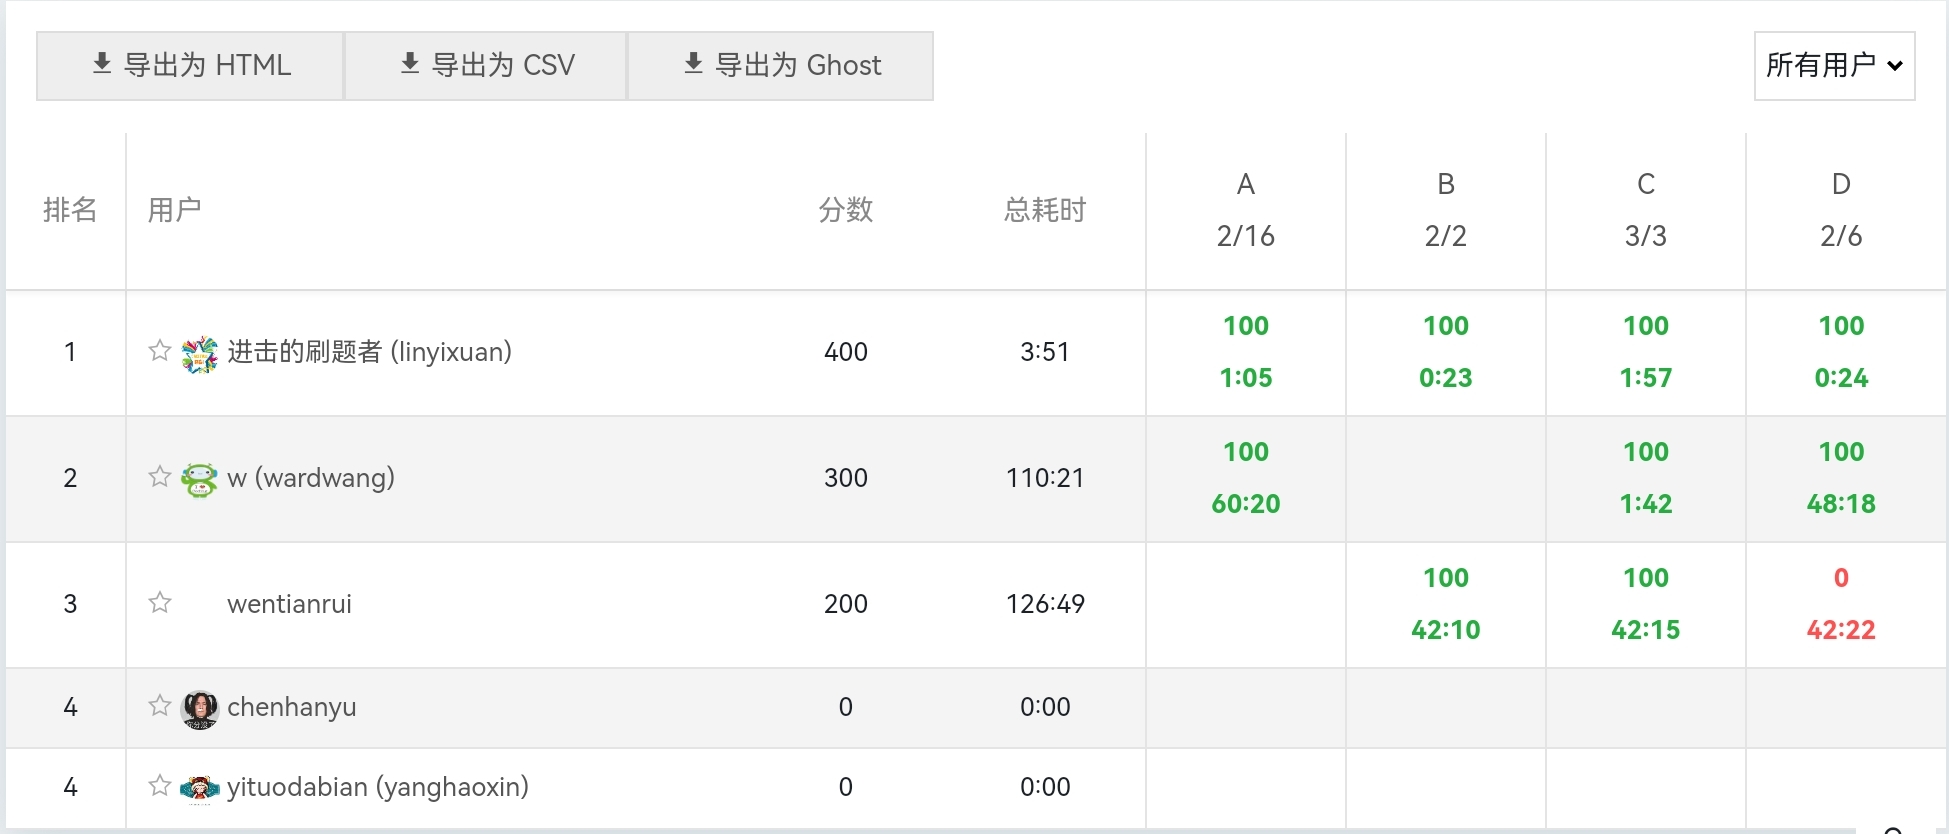This screenshot has width=1949, height=834.
Task: Click yituodabian's avatar image
Action: (x=200, y=789)
